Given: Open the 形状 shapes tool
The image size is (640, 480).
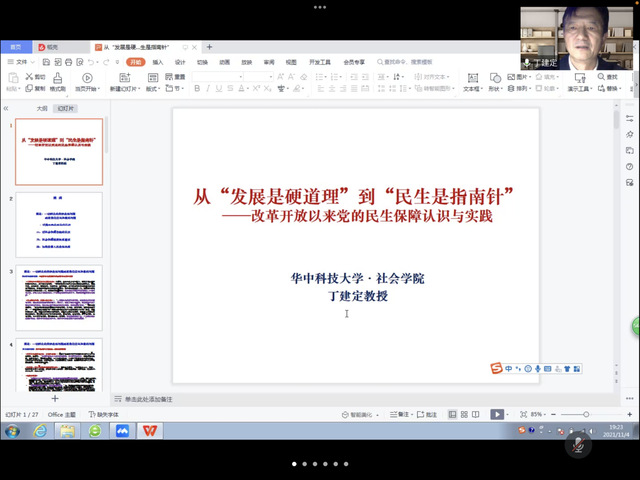Looking at the screenshot, I should coord(495,76).
